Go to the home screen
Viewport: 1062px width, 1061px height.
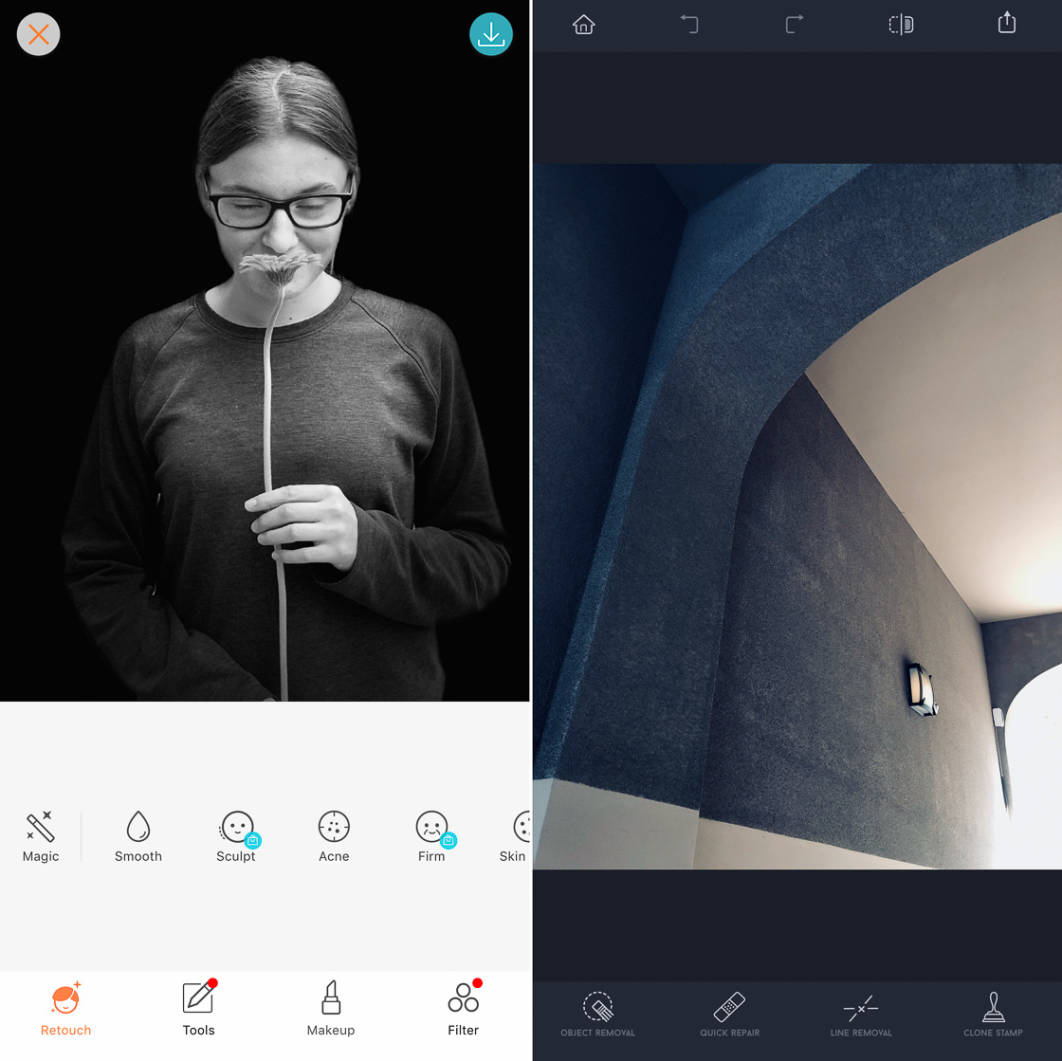583,25
